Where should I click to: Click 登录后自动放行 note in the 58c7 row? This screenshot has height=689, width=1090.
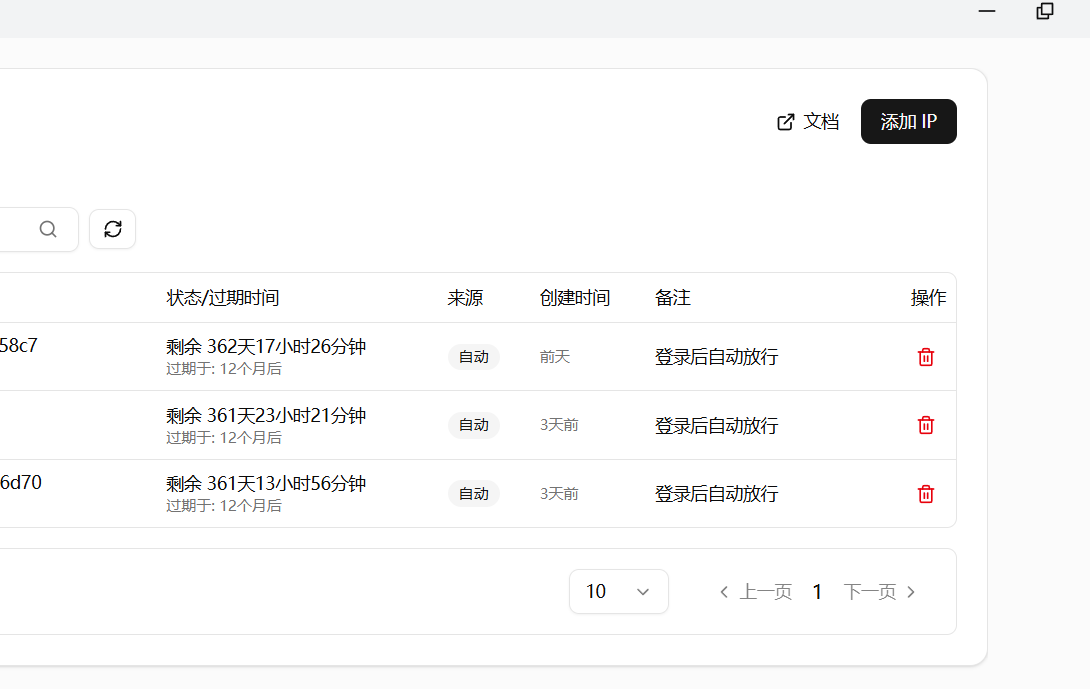(x=716, y=357)
